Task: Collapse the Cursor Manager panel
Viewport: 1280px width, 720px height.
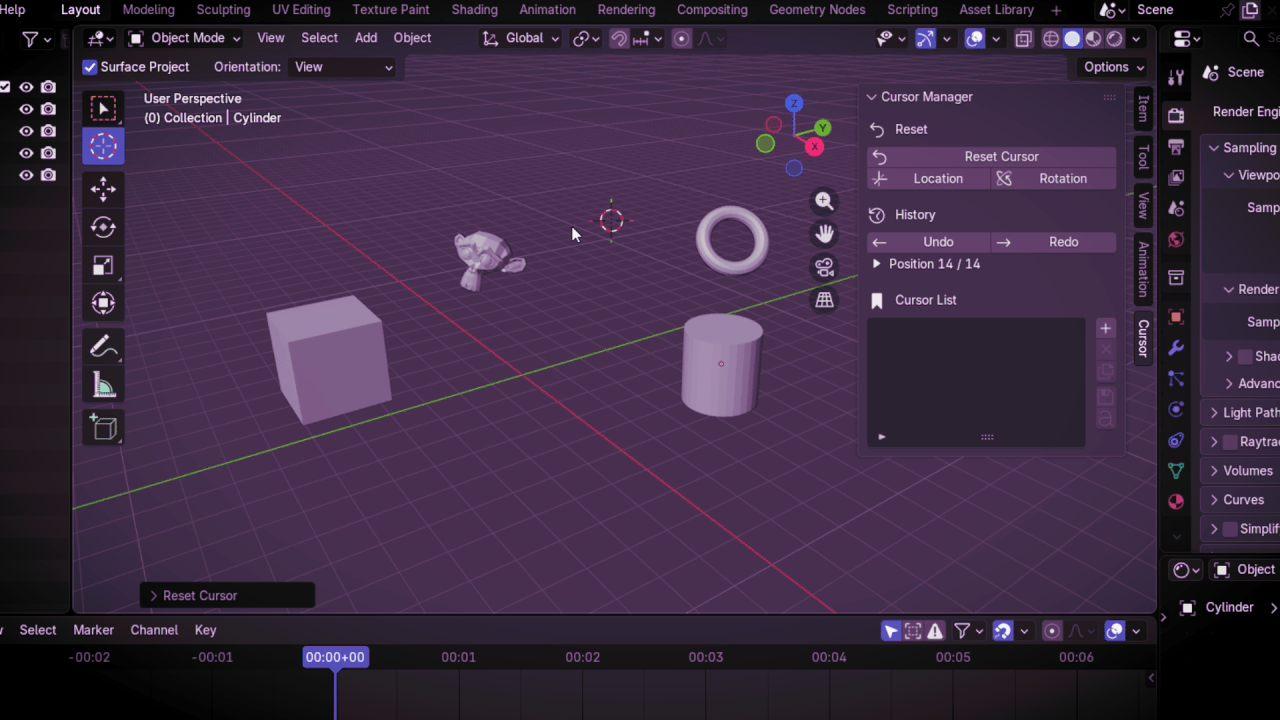Action: pos(871,97)
